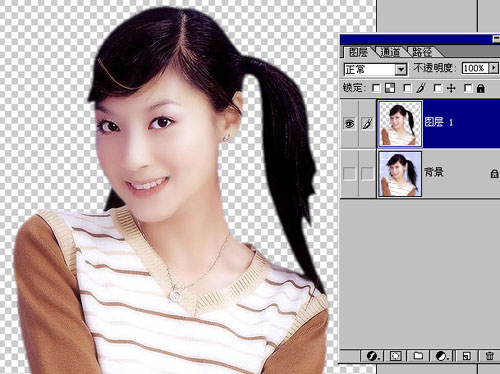
Task: Expand the 不透明度 opacity slider arrow
Action: coord(494,68)
